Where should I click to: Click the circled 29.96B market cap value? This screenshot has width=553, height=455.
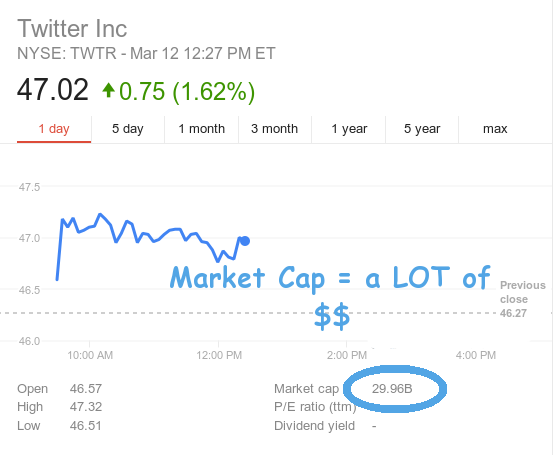pos(392,389)
